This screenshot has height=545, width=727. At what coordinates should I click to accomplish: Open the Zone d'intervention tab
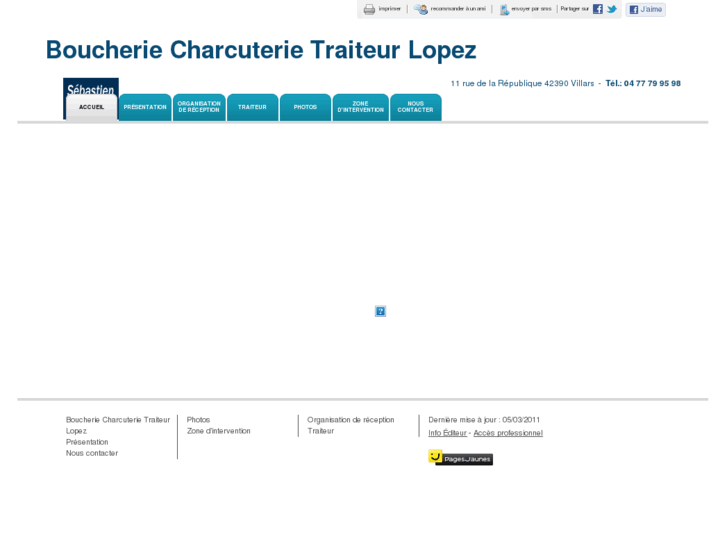360,108
